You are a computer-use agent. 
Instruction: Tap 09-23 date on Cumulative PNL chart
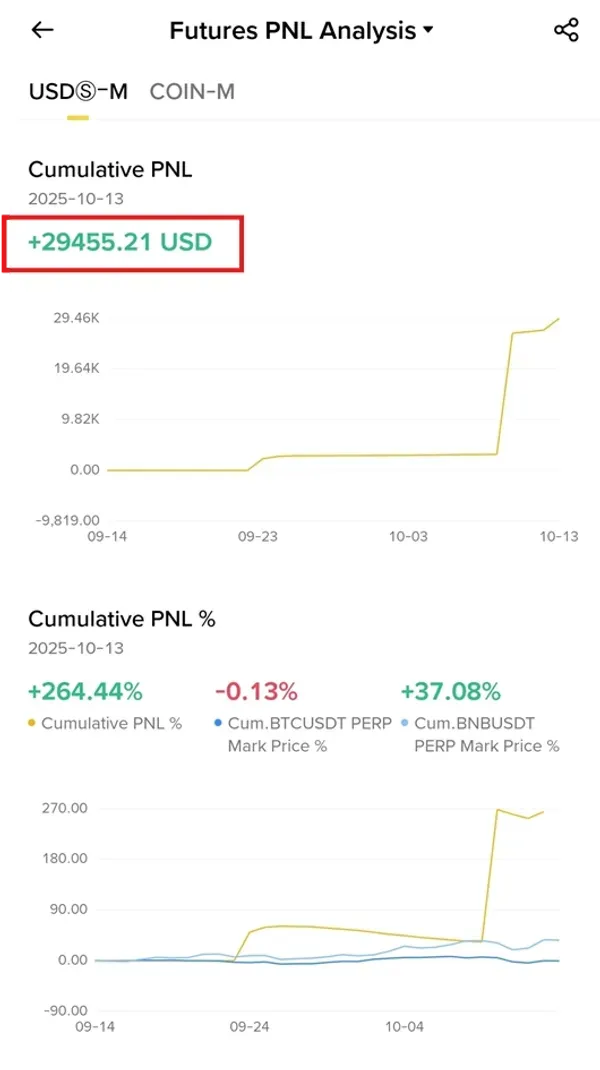pos(257,537)
